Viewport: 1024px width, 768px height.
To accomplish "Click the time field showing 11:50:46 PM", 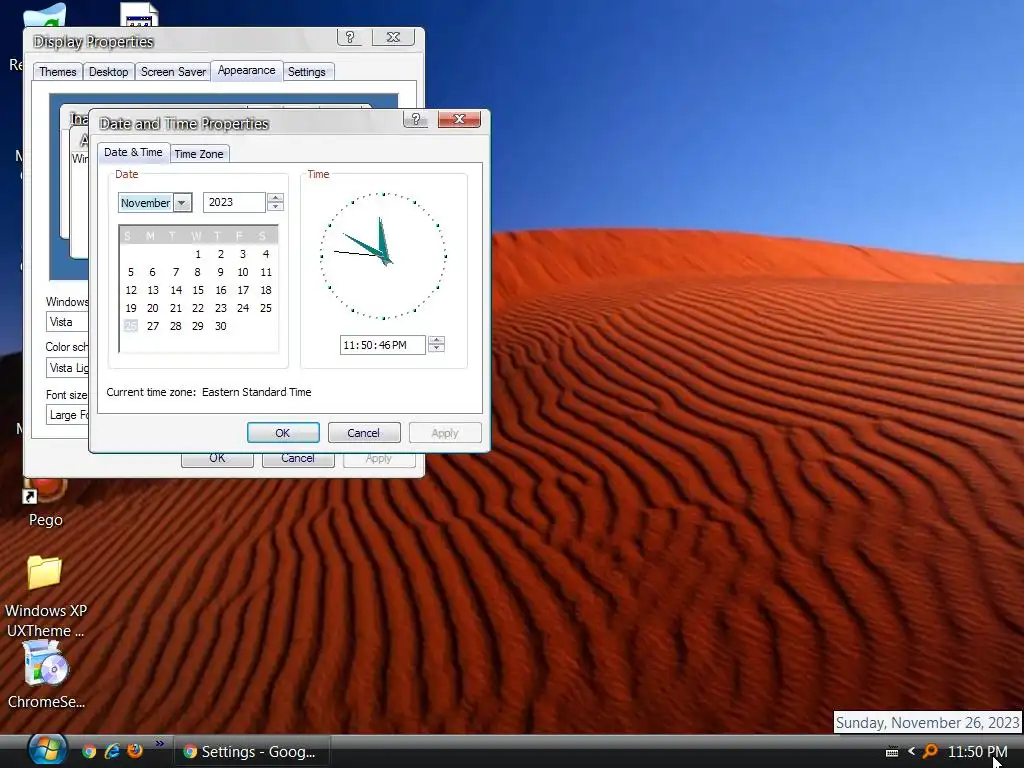I will pyautogui.click(x=382, y=345).
